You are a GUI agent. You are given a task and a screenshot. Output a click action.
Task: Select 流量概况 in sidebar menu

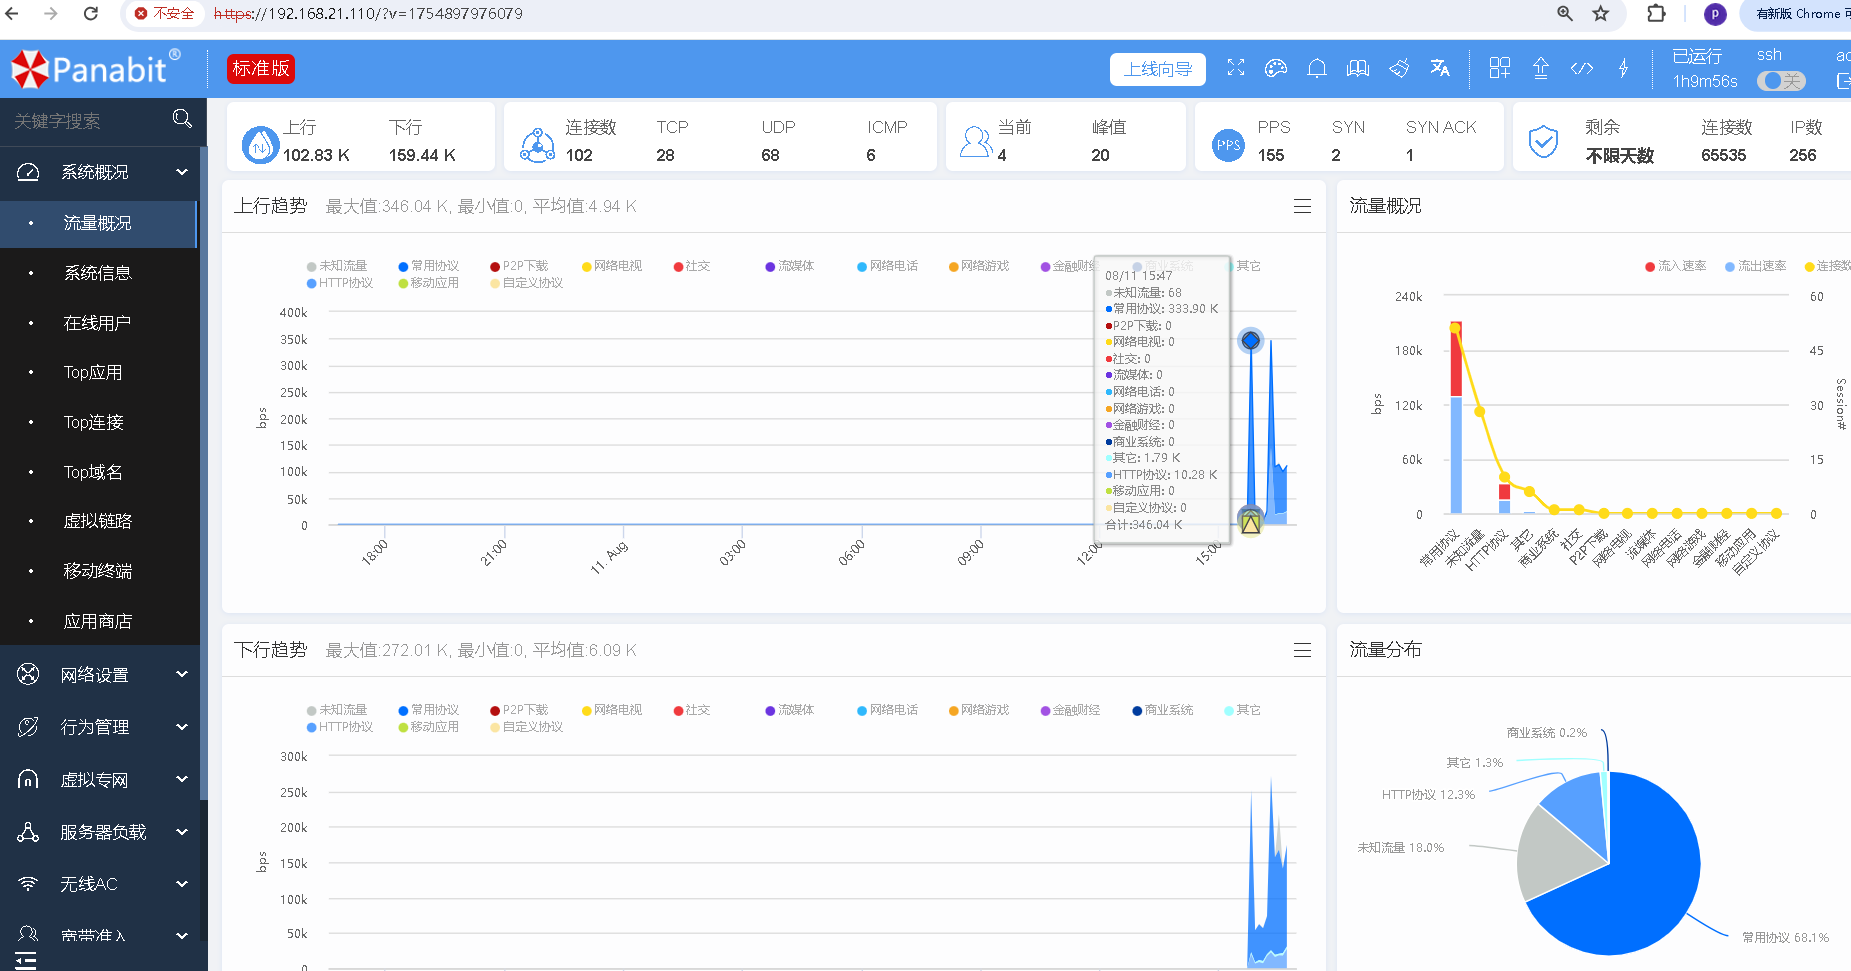pos(98,223)
